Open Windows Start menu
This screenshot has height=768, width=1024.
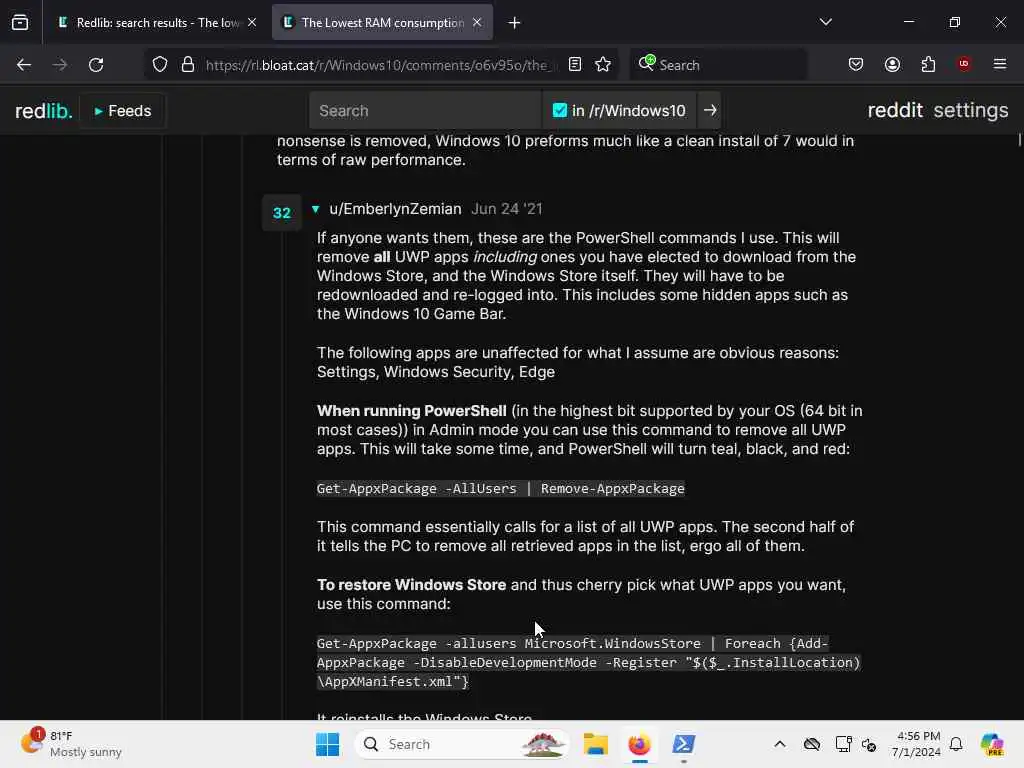[327, 744]
